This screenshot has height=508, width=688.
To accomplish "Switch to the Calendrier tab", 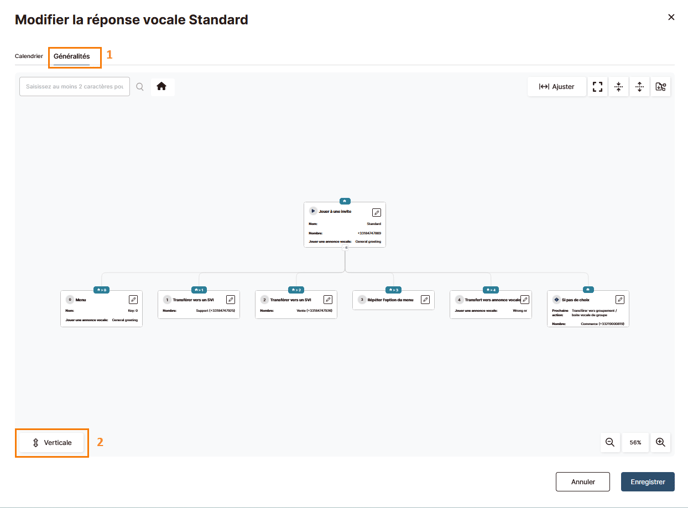I will (29, 56).
